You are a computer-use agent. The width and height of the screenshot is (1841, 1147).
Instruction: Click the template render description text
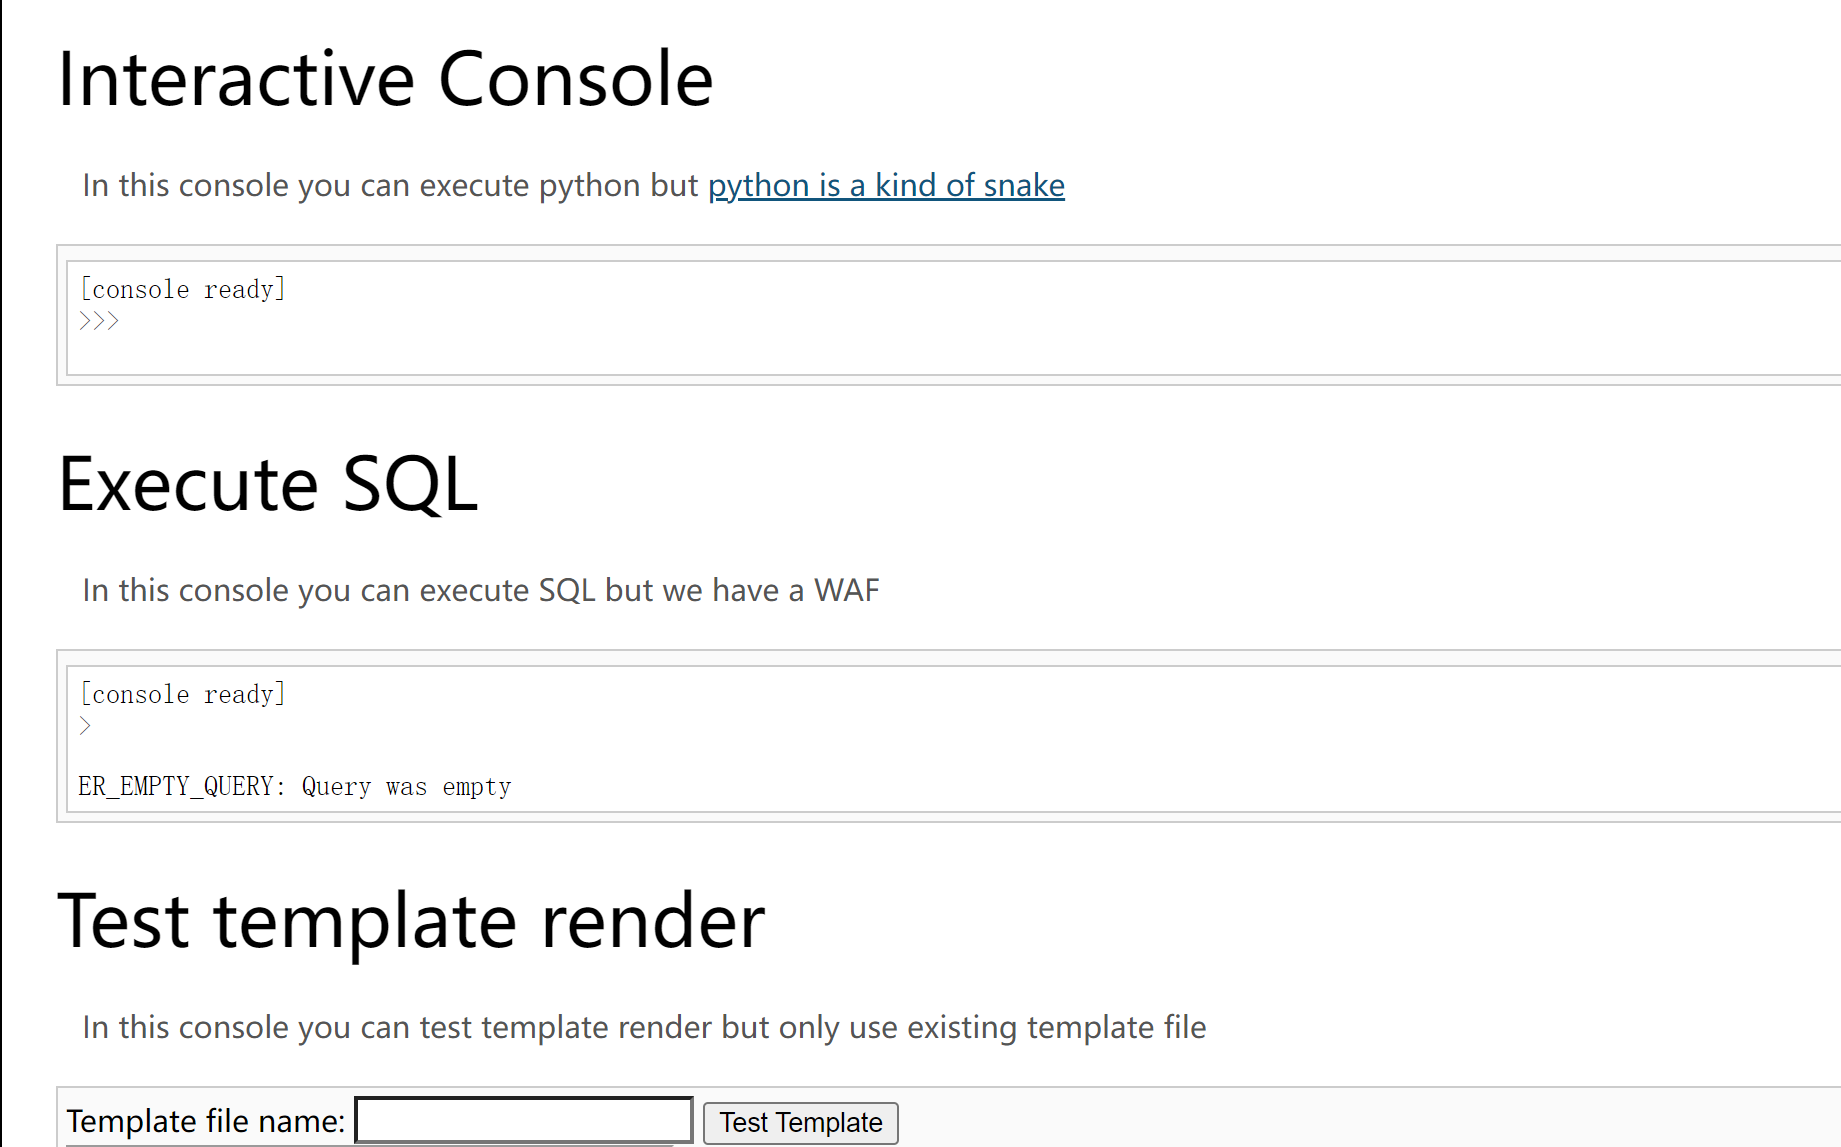pyautogui.click(x=644, y=1026)
